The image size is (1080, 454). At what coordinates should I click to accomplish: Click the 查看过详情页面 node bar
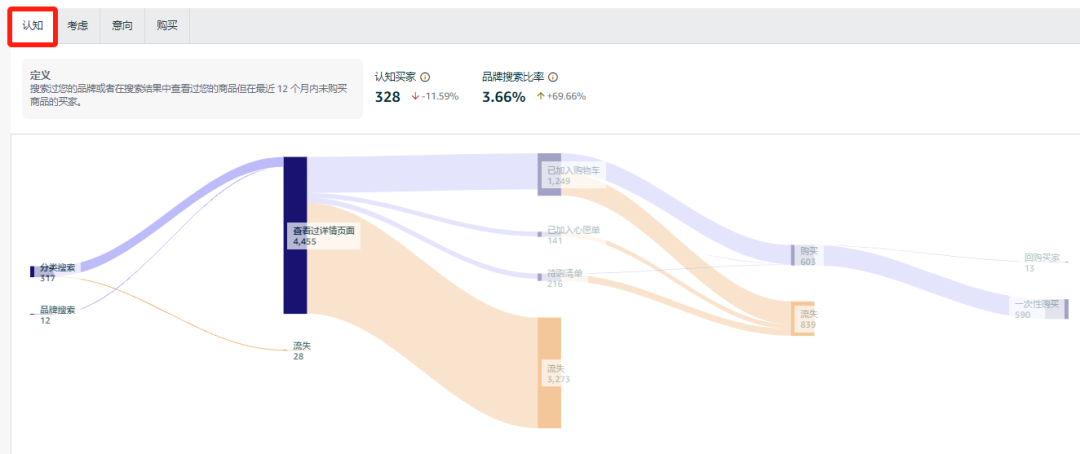point(295,235)
